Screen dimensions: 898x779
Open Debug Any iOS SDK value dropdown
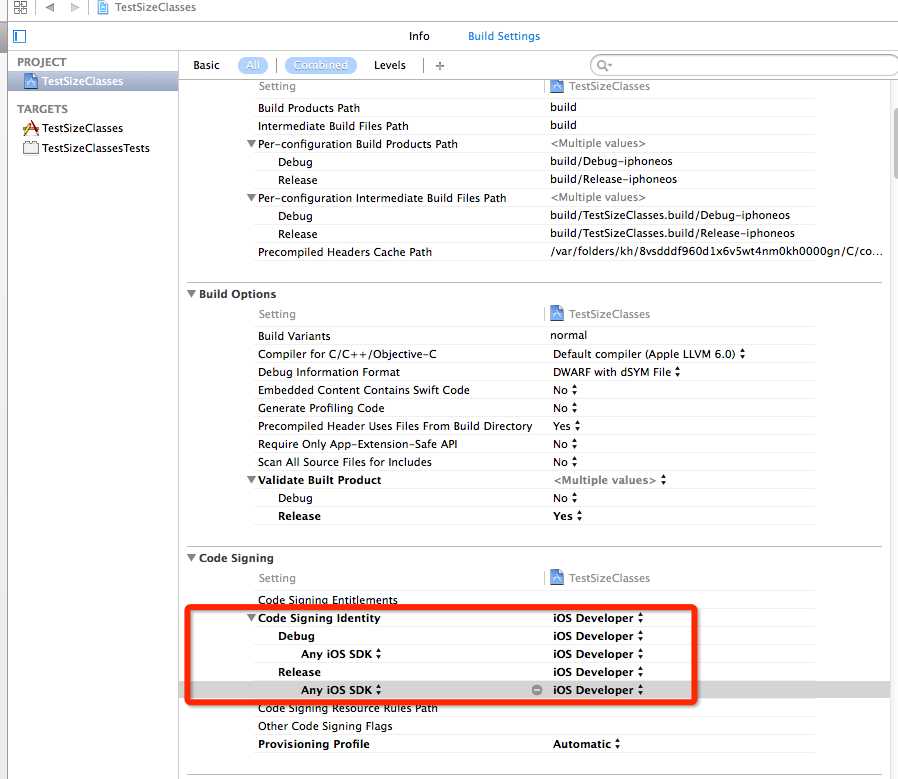click(x=598, y=654)
